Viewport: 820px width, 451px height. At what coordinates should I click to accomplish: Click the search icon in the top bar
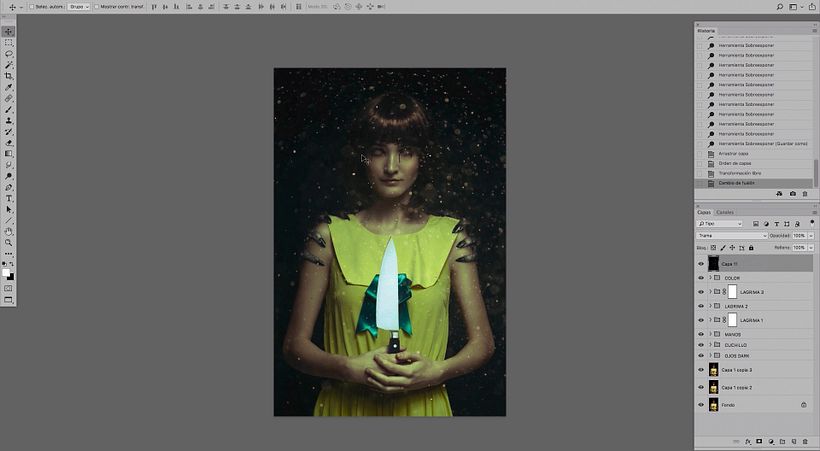780,7
